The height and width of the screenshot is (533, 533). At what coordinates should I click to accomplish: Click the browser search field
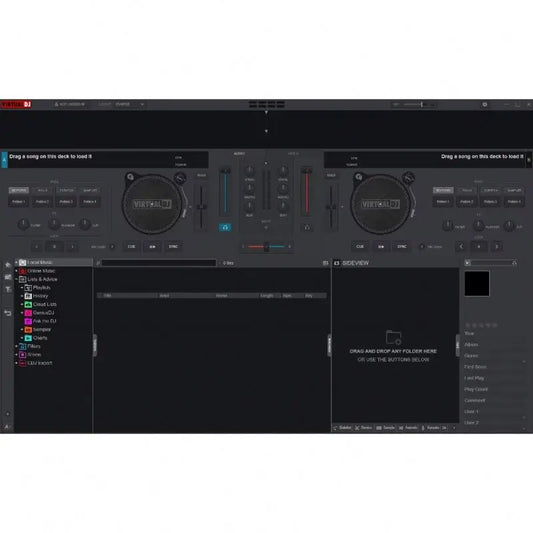coord(159,263)
